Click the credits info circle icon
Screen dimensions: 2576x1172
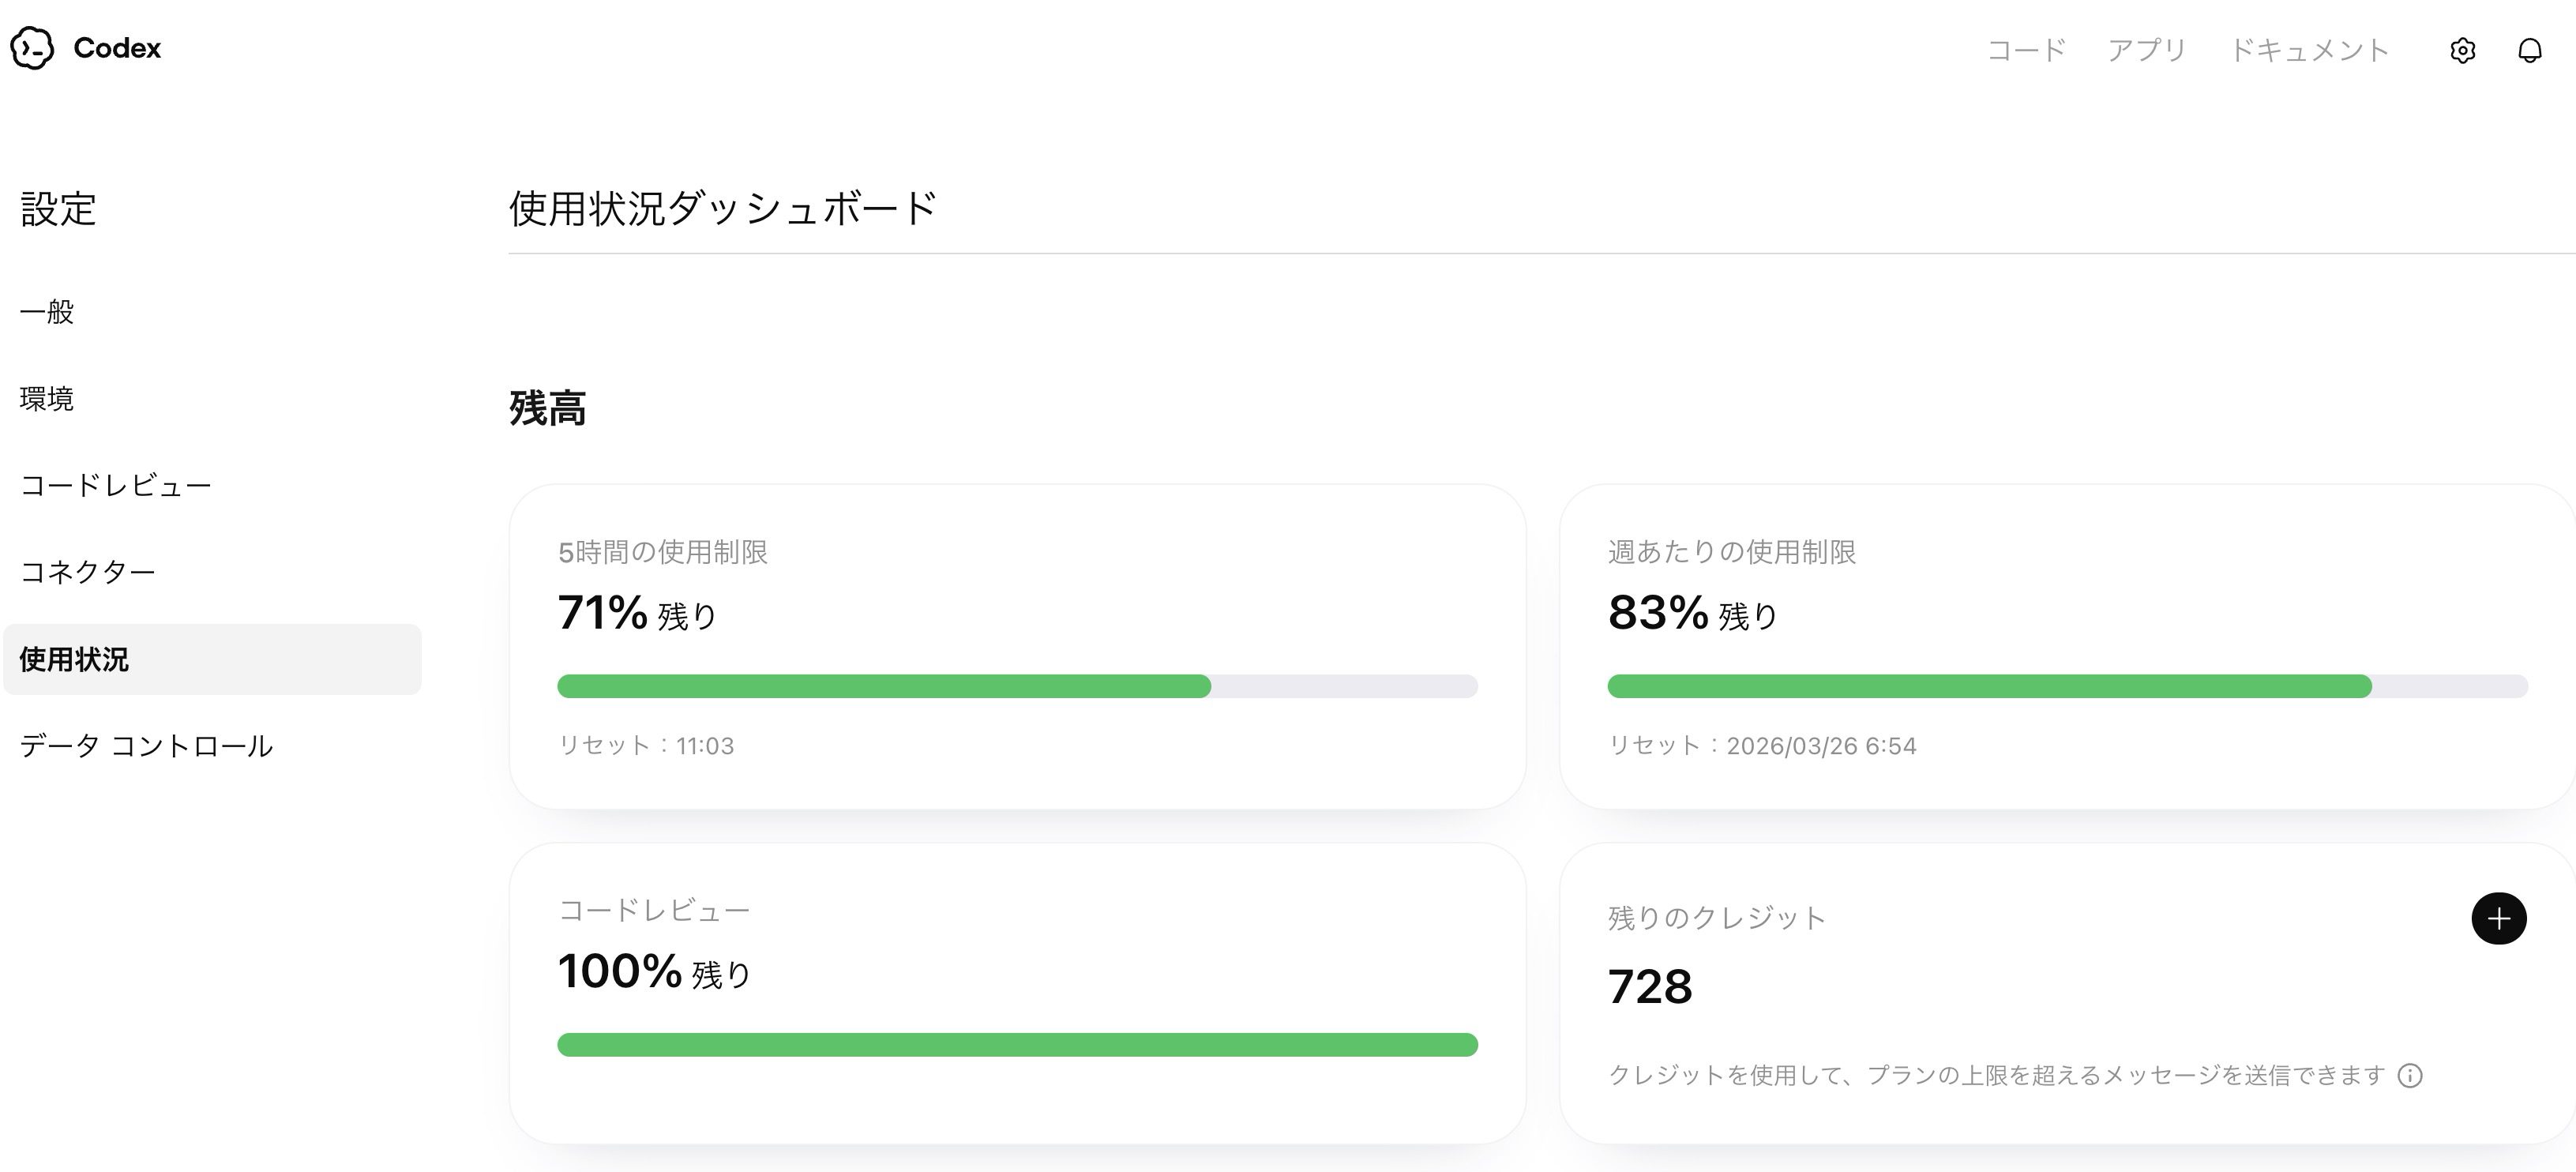tap(2410, 1075)
